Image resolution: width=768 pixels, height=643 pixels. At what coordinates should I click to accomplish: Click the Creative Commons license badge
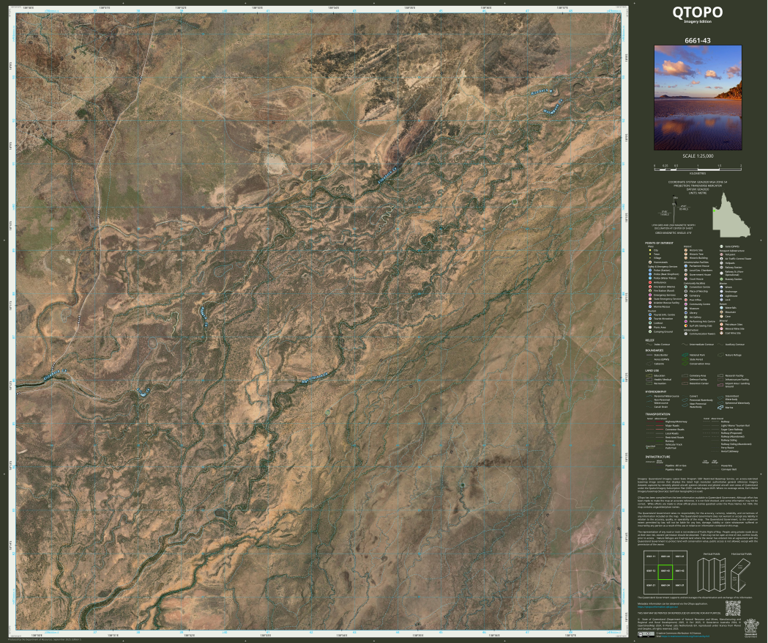click(646, 634)
